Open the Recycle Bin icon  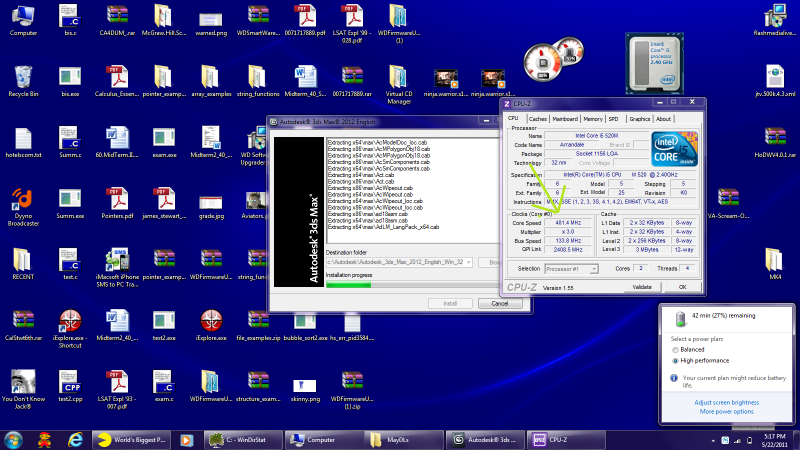(x=23, y=81)
